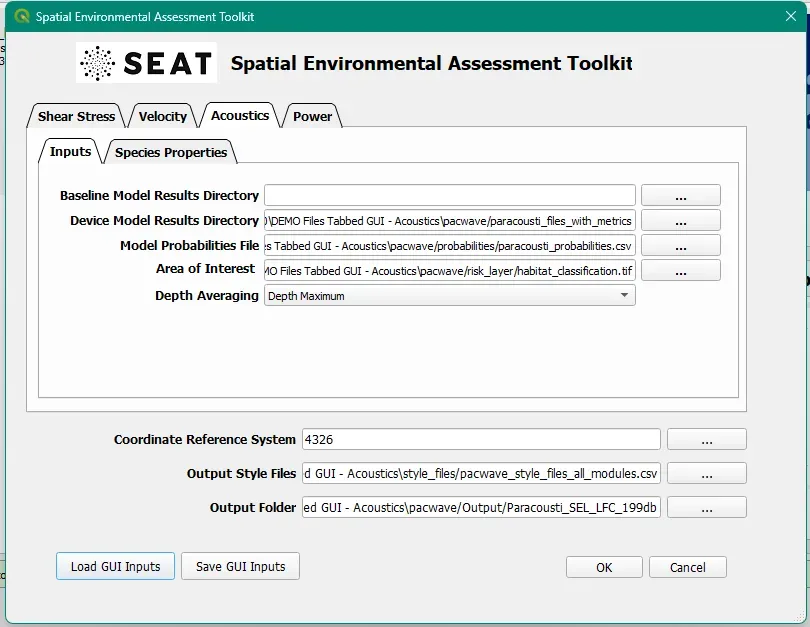
Task: Click the Model Probabilities File field
Action: [x=449, y=245]
